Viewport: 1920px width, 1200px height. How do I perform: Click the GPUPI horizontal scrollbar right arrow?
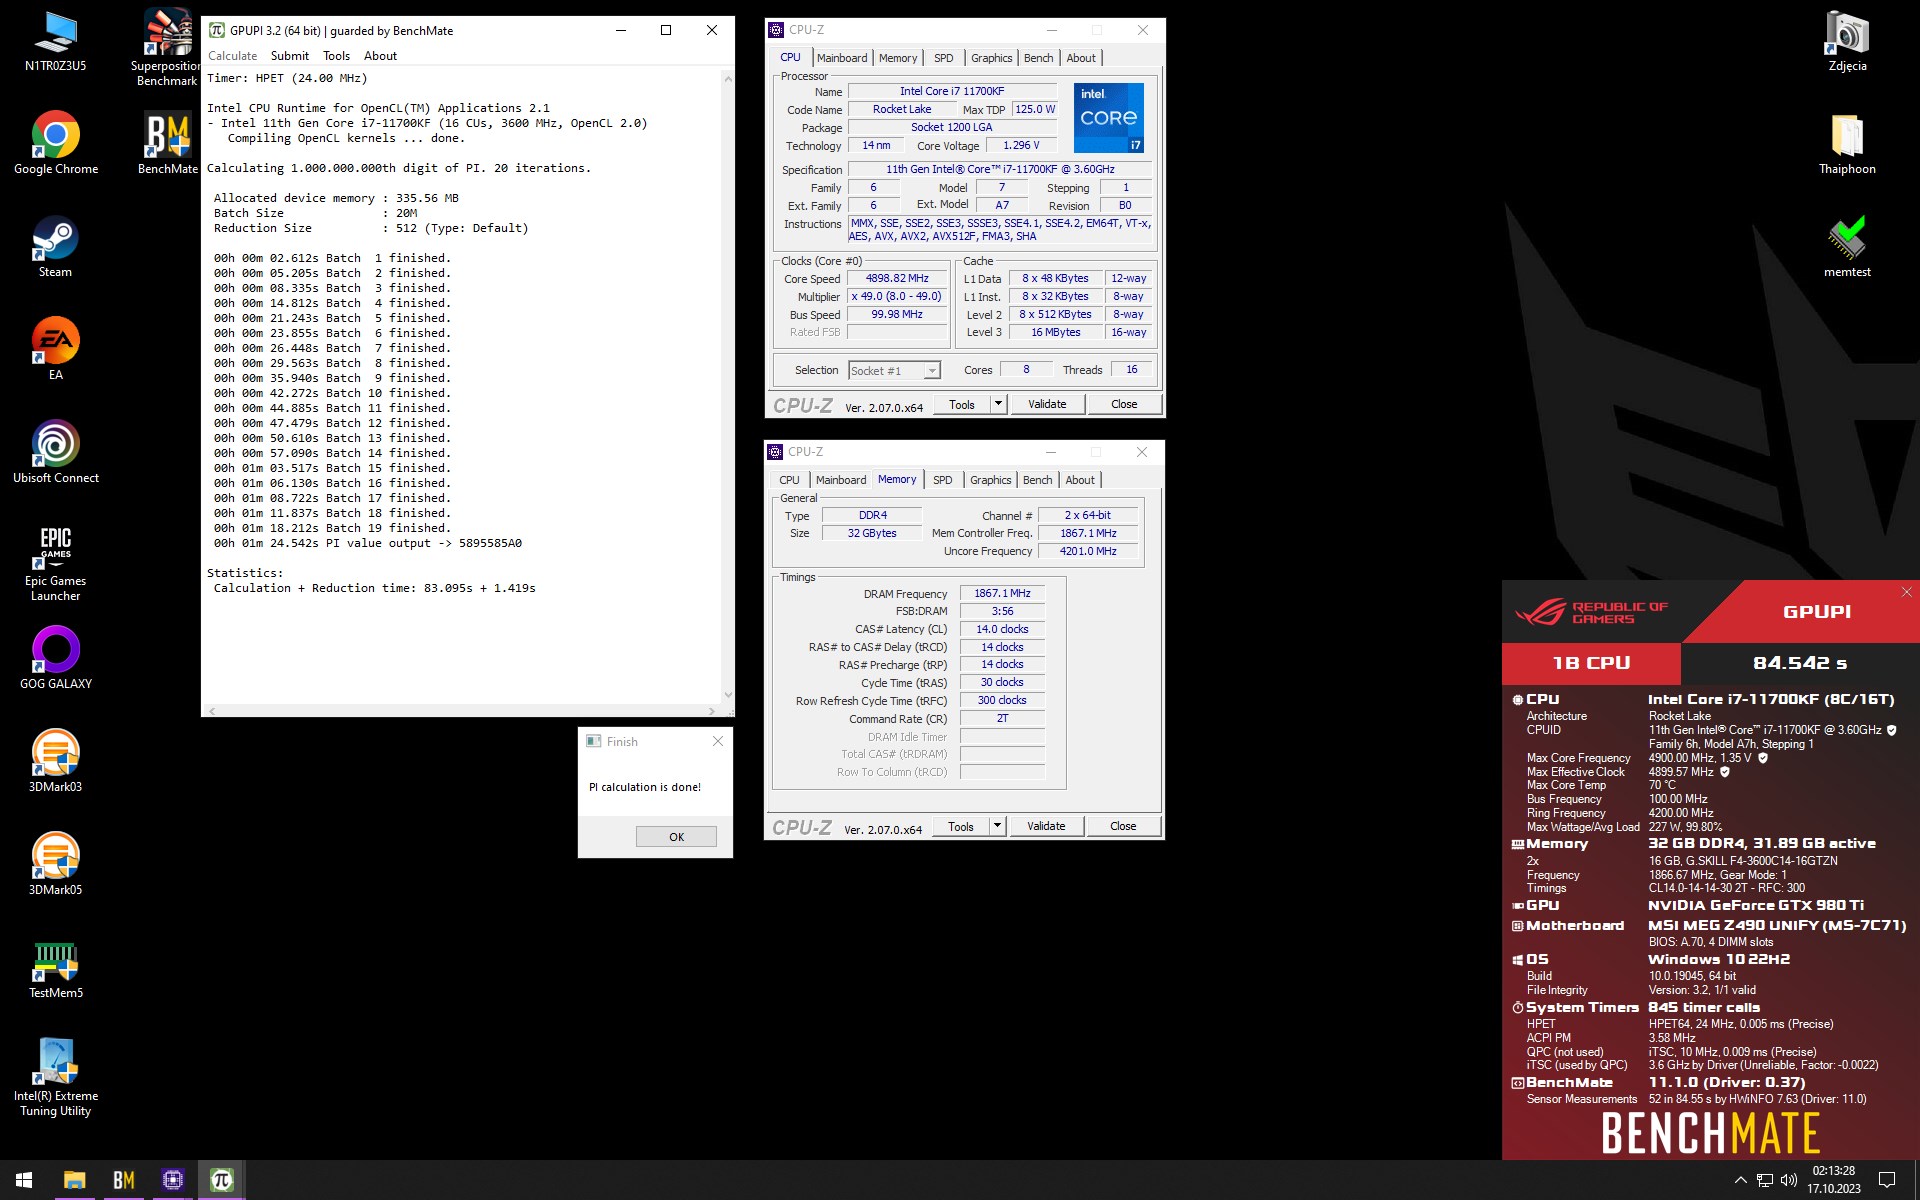pyautogui.click(x=712, y=711)
